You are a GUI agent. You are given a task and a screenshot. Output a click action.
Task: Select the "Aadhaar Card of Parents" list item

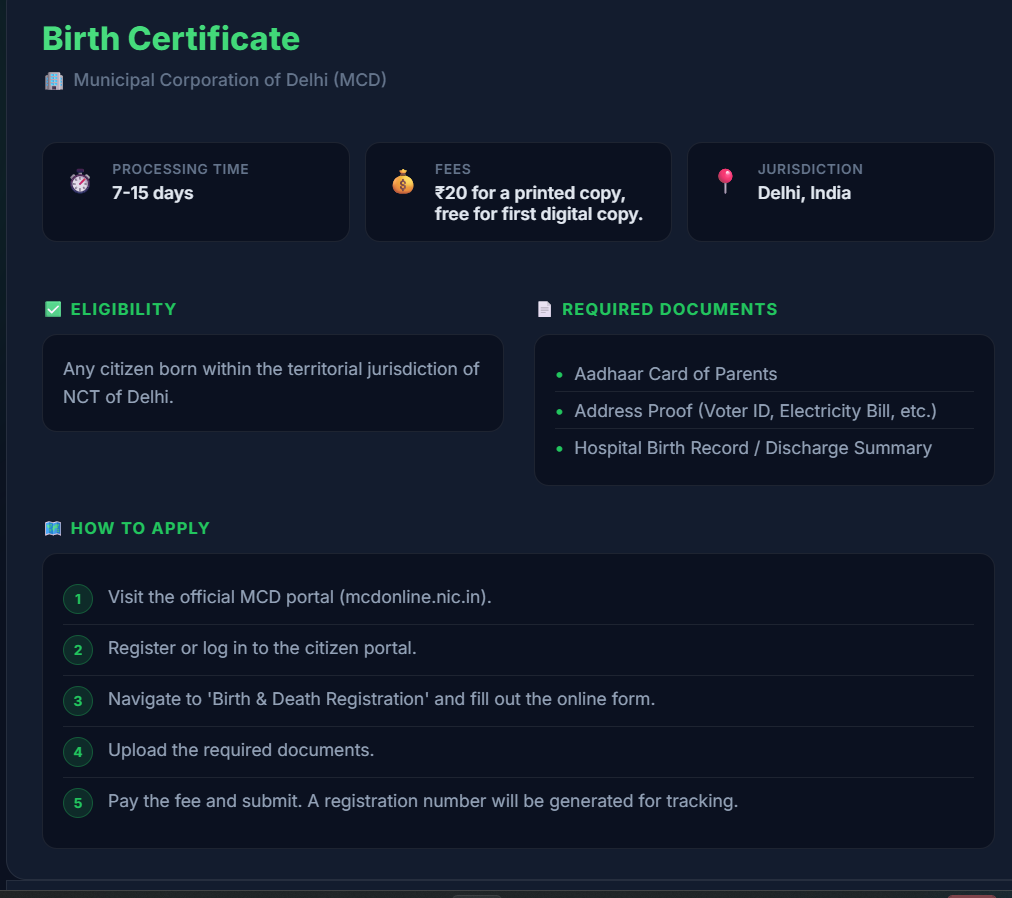(676, 374)
